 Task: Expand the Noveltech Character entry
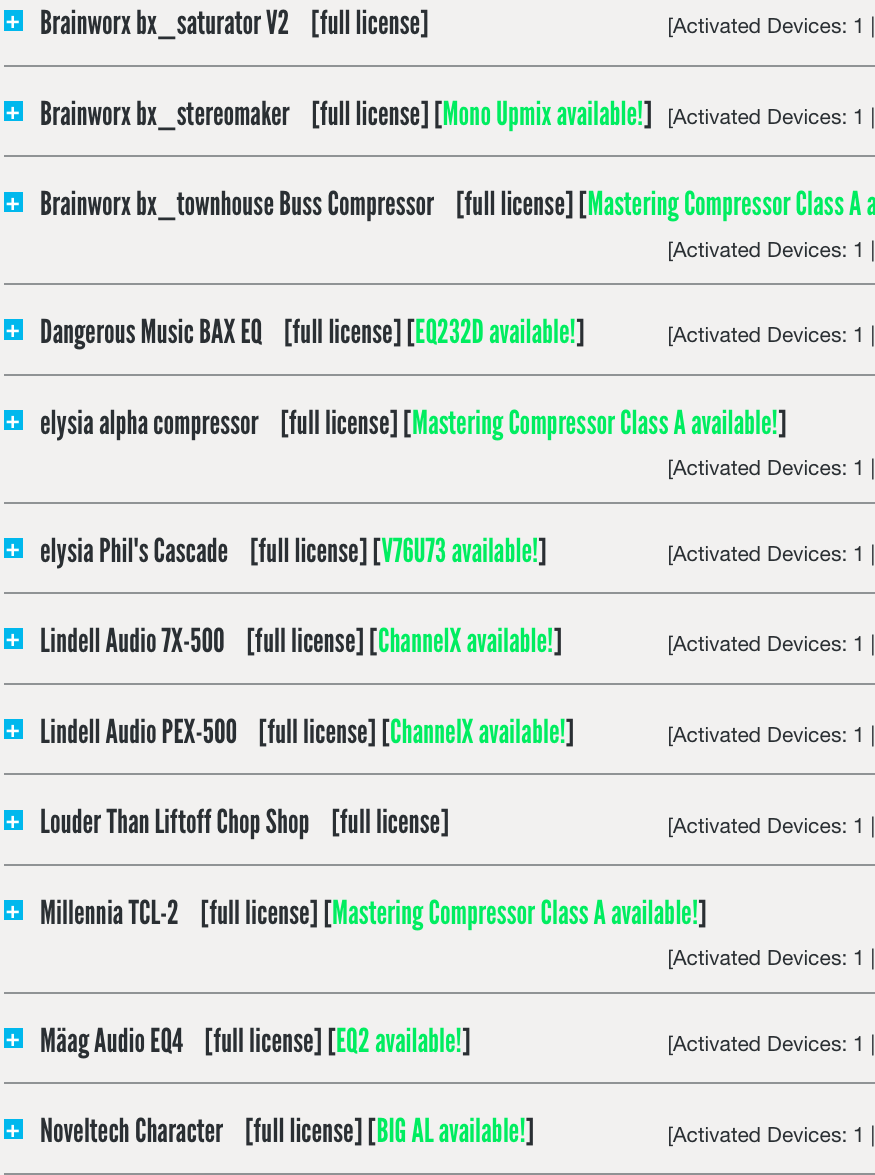pos(13,1129)
